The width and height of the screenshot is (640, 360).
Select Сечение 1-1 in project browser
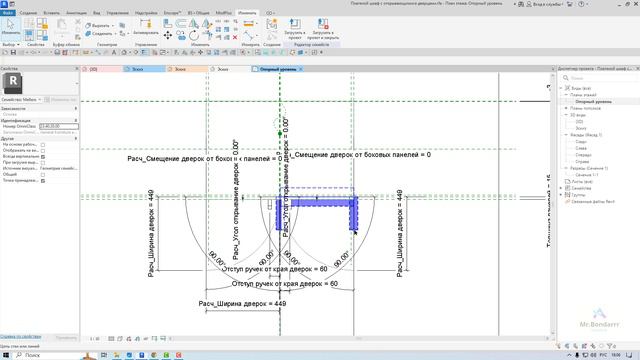[x=587, y=175]
